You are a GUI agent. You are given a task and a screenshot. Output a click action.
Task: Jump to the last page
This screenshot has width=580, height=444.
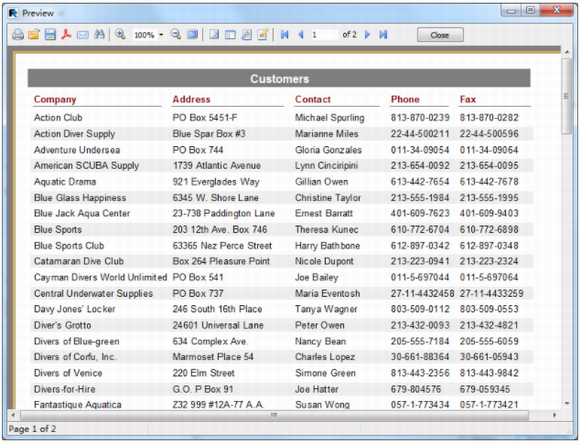pyautogui.click(x=383, y=35)
